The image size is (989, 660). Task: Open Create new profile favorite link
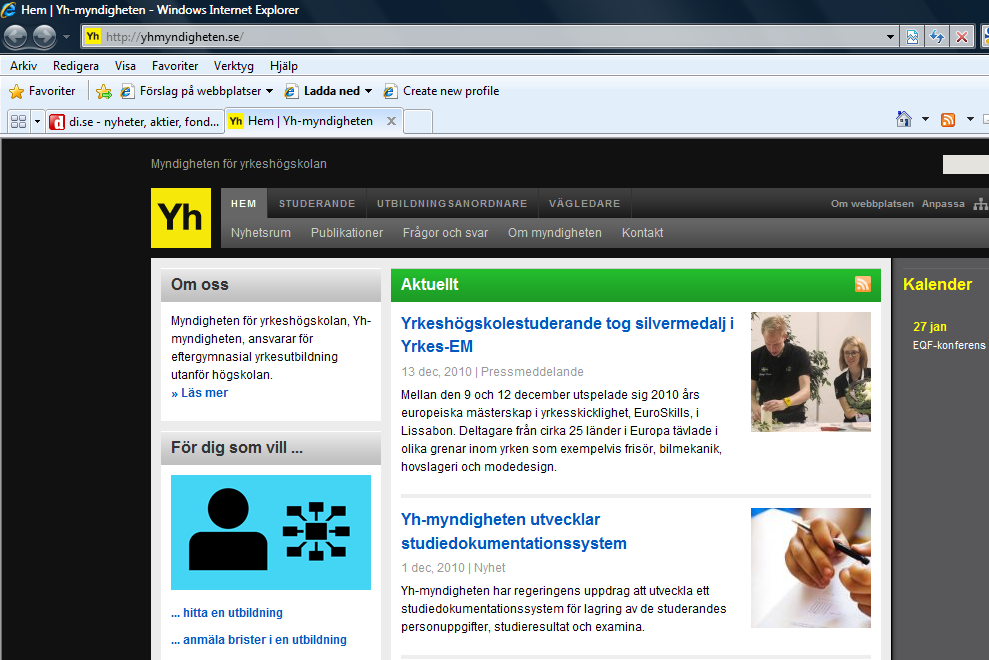click(442, 91)
